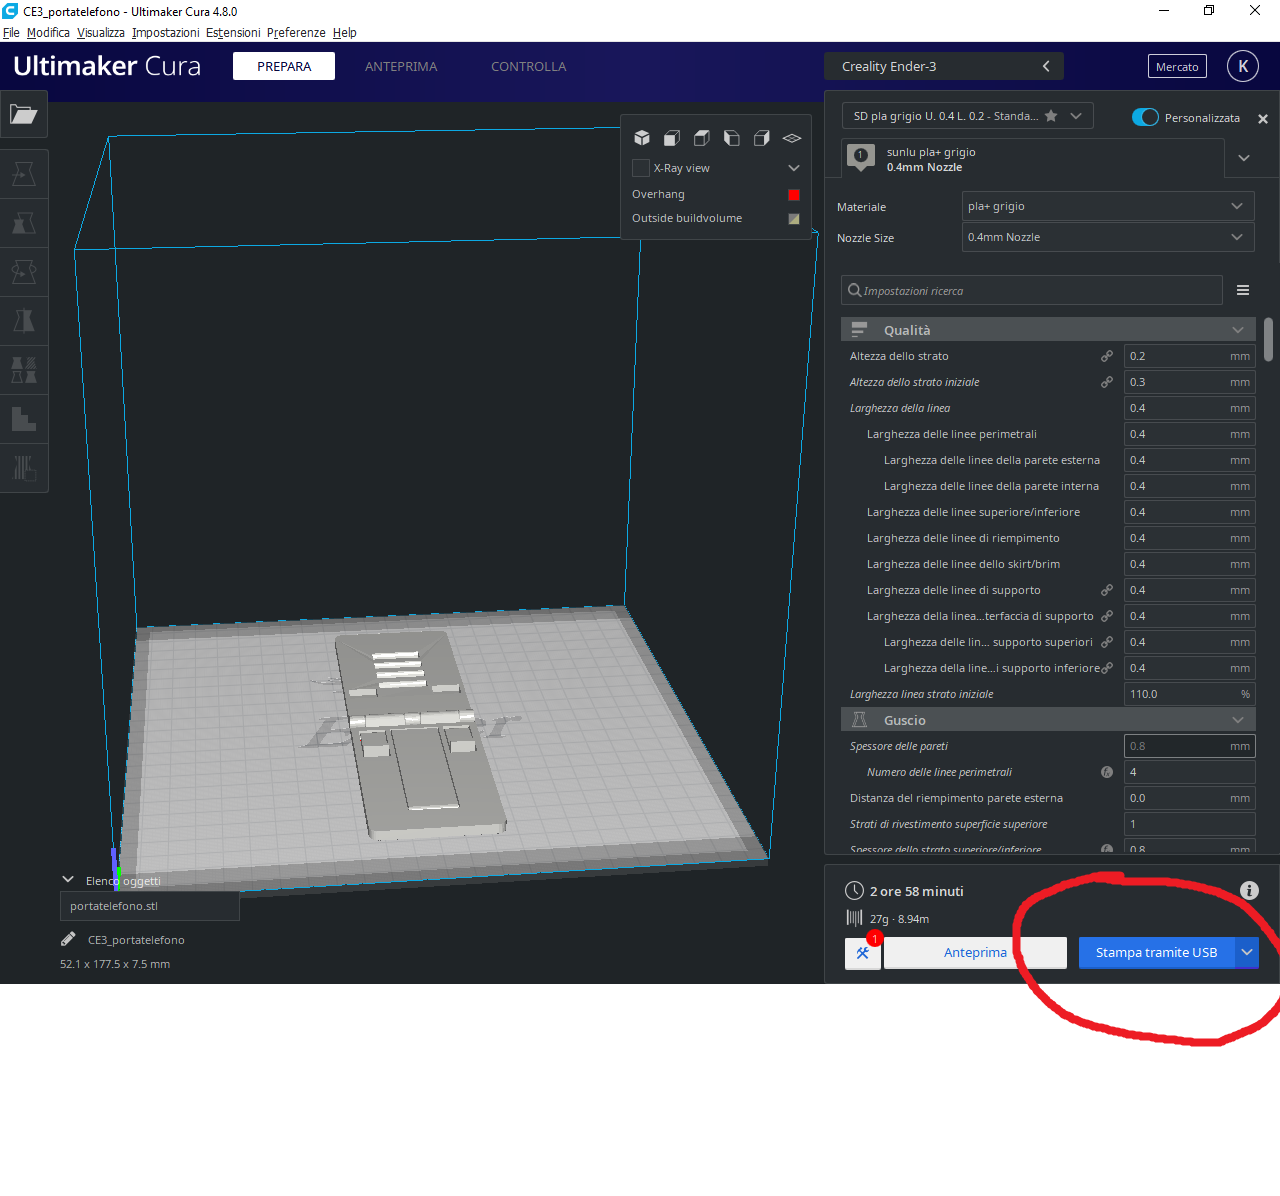Enable the X-Ray view checkbox
The height and width of the screenshot is (1196, 1280).
point(641,168)
